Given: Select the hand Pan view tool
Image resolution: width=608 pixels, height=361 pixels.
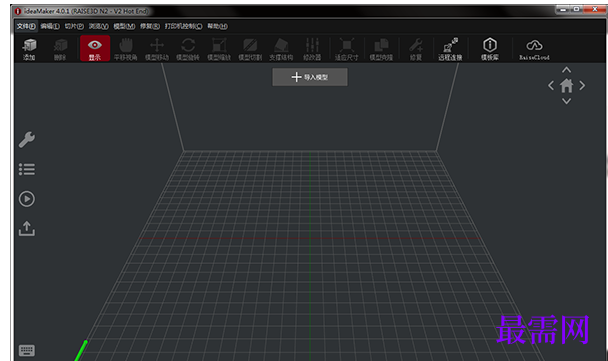Looking at the screenshot, I should pos(126,49).
